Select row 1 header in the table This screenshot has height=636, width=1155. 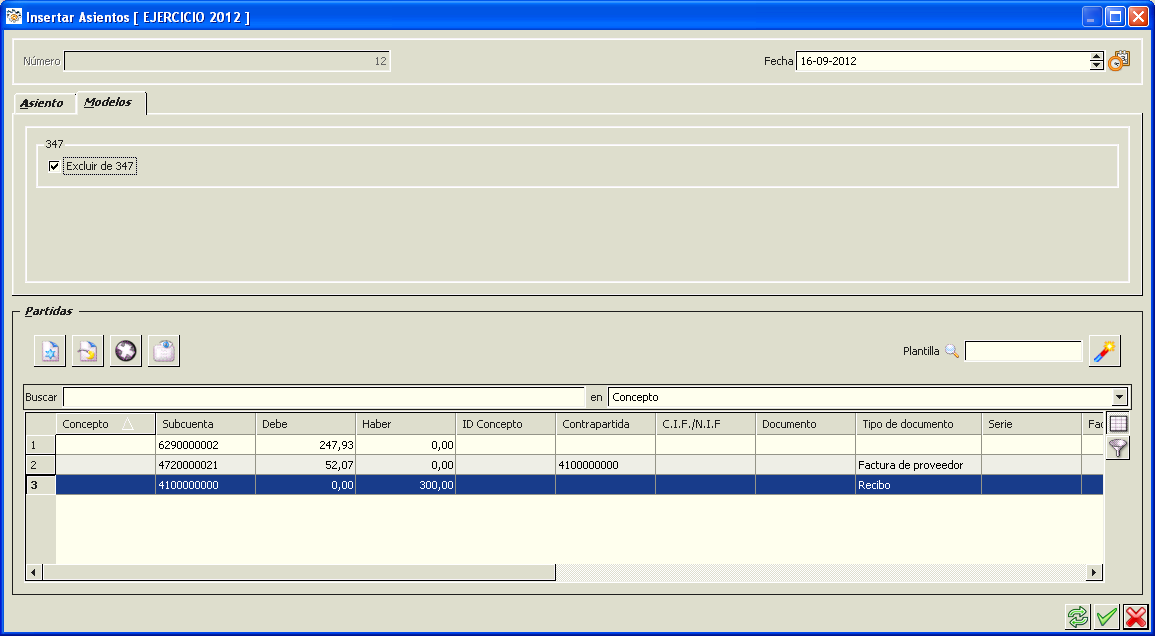[x=41, y=445]
